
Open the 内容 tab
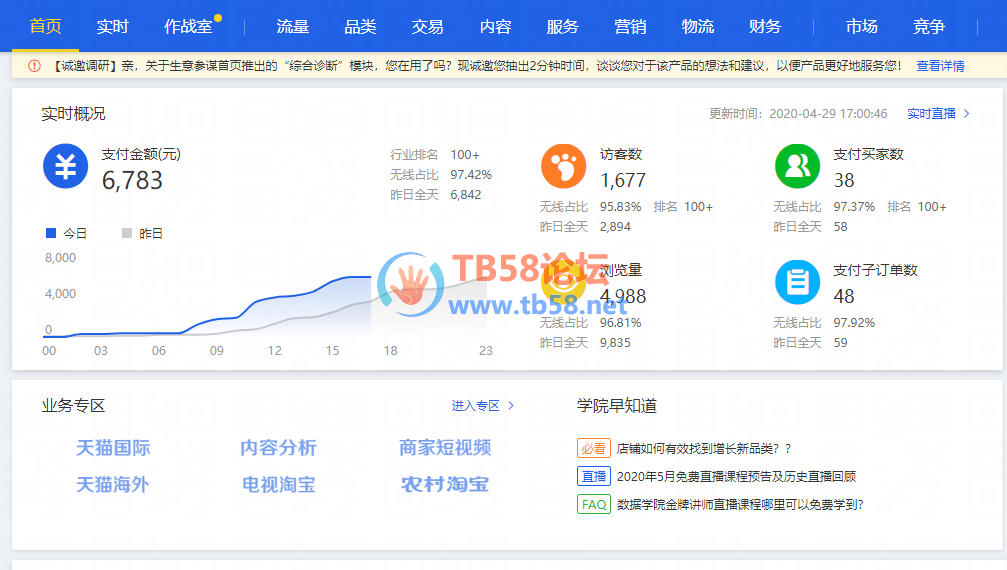(x=495, y=26)
